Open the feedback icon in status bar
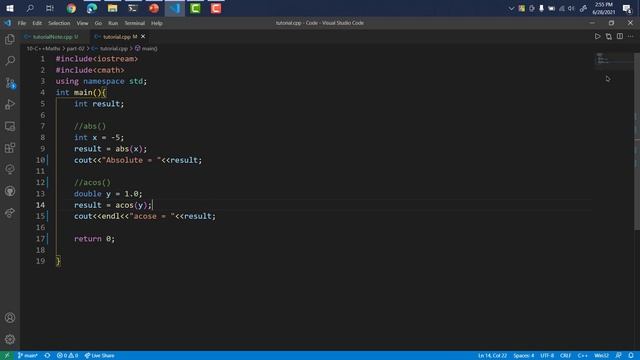Image resolution: width=640 pixels, height=360 pixels. pyautogui.click(x=618, y=356)
